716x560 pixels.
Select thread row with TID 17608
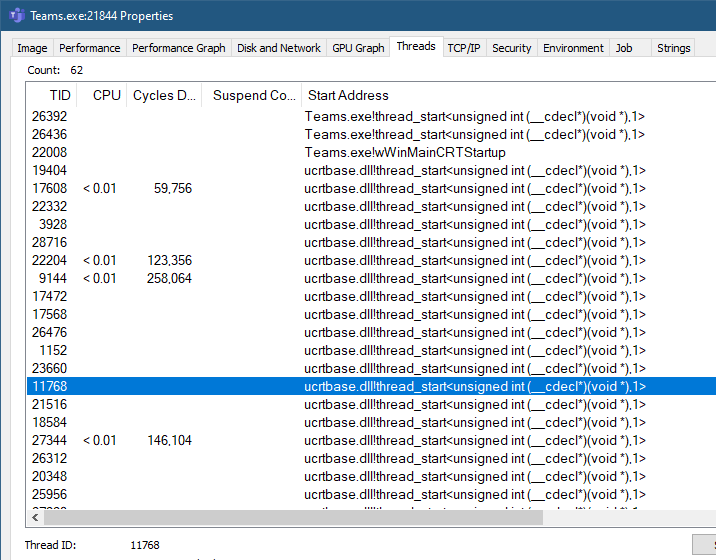click(300, 189)
